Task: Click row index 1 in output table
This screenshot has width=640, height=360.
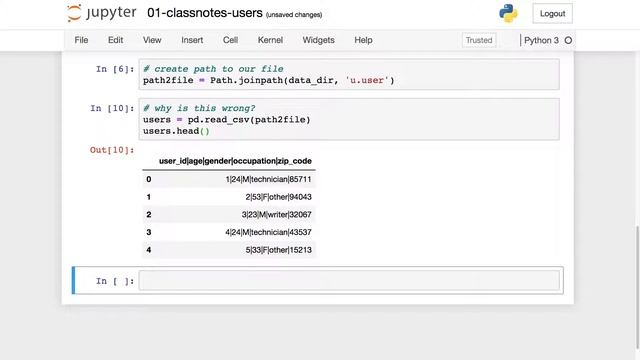Action: click(x=149, y=197)
